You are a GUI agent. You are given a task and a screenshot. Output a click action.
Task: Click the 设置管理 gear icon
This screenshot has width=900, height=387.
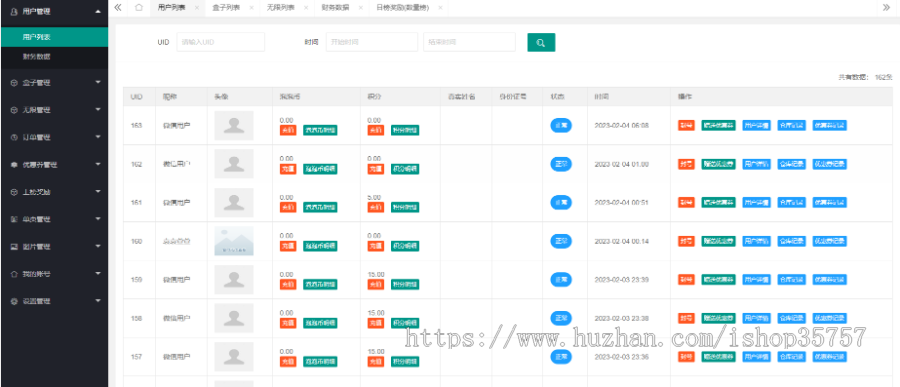click(x=14, y=301)
